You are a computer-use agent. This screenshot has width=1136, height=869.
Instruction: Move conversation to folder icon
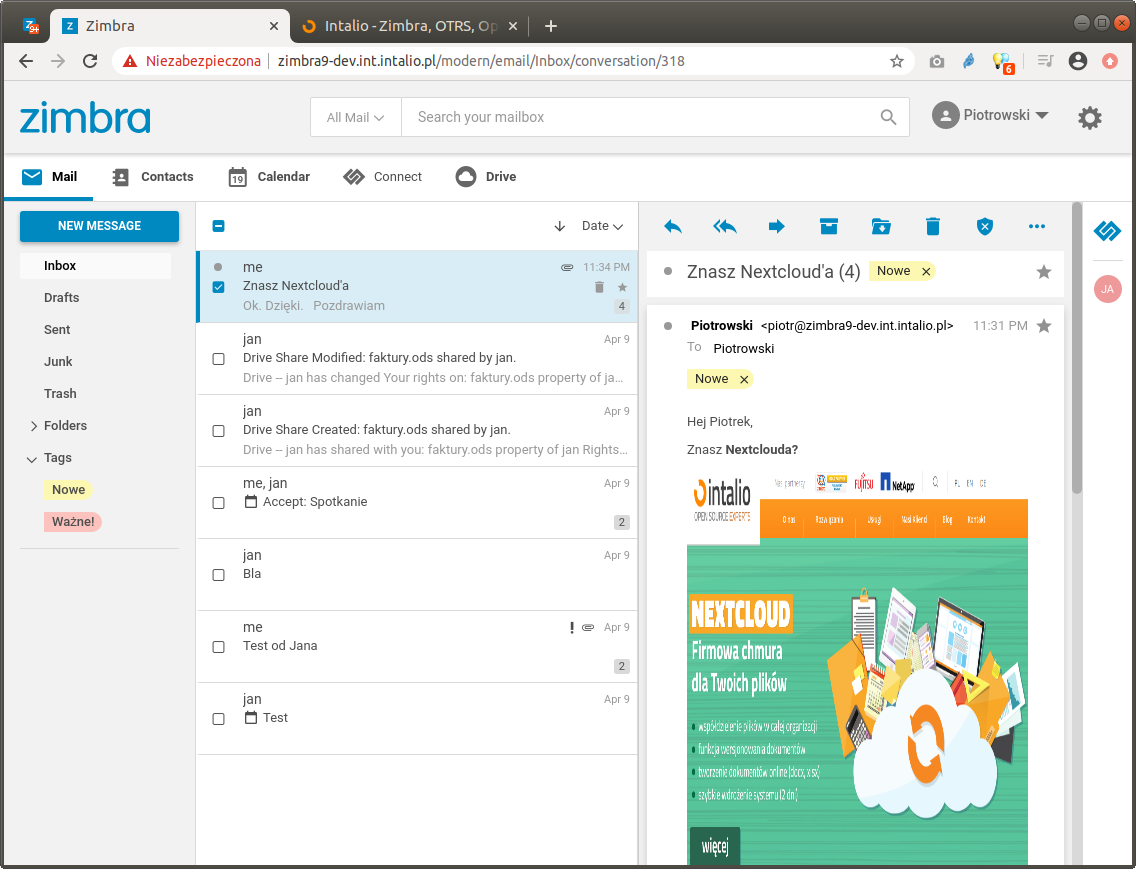tap(881, 227)
